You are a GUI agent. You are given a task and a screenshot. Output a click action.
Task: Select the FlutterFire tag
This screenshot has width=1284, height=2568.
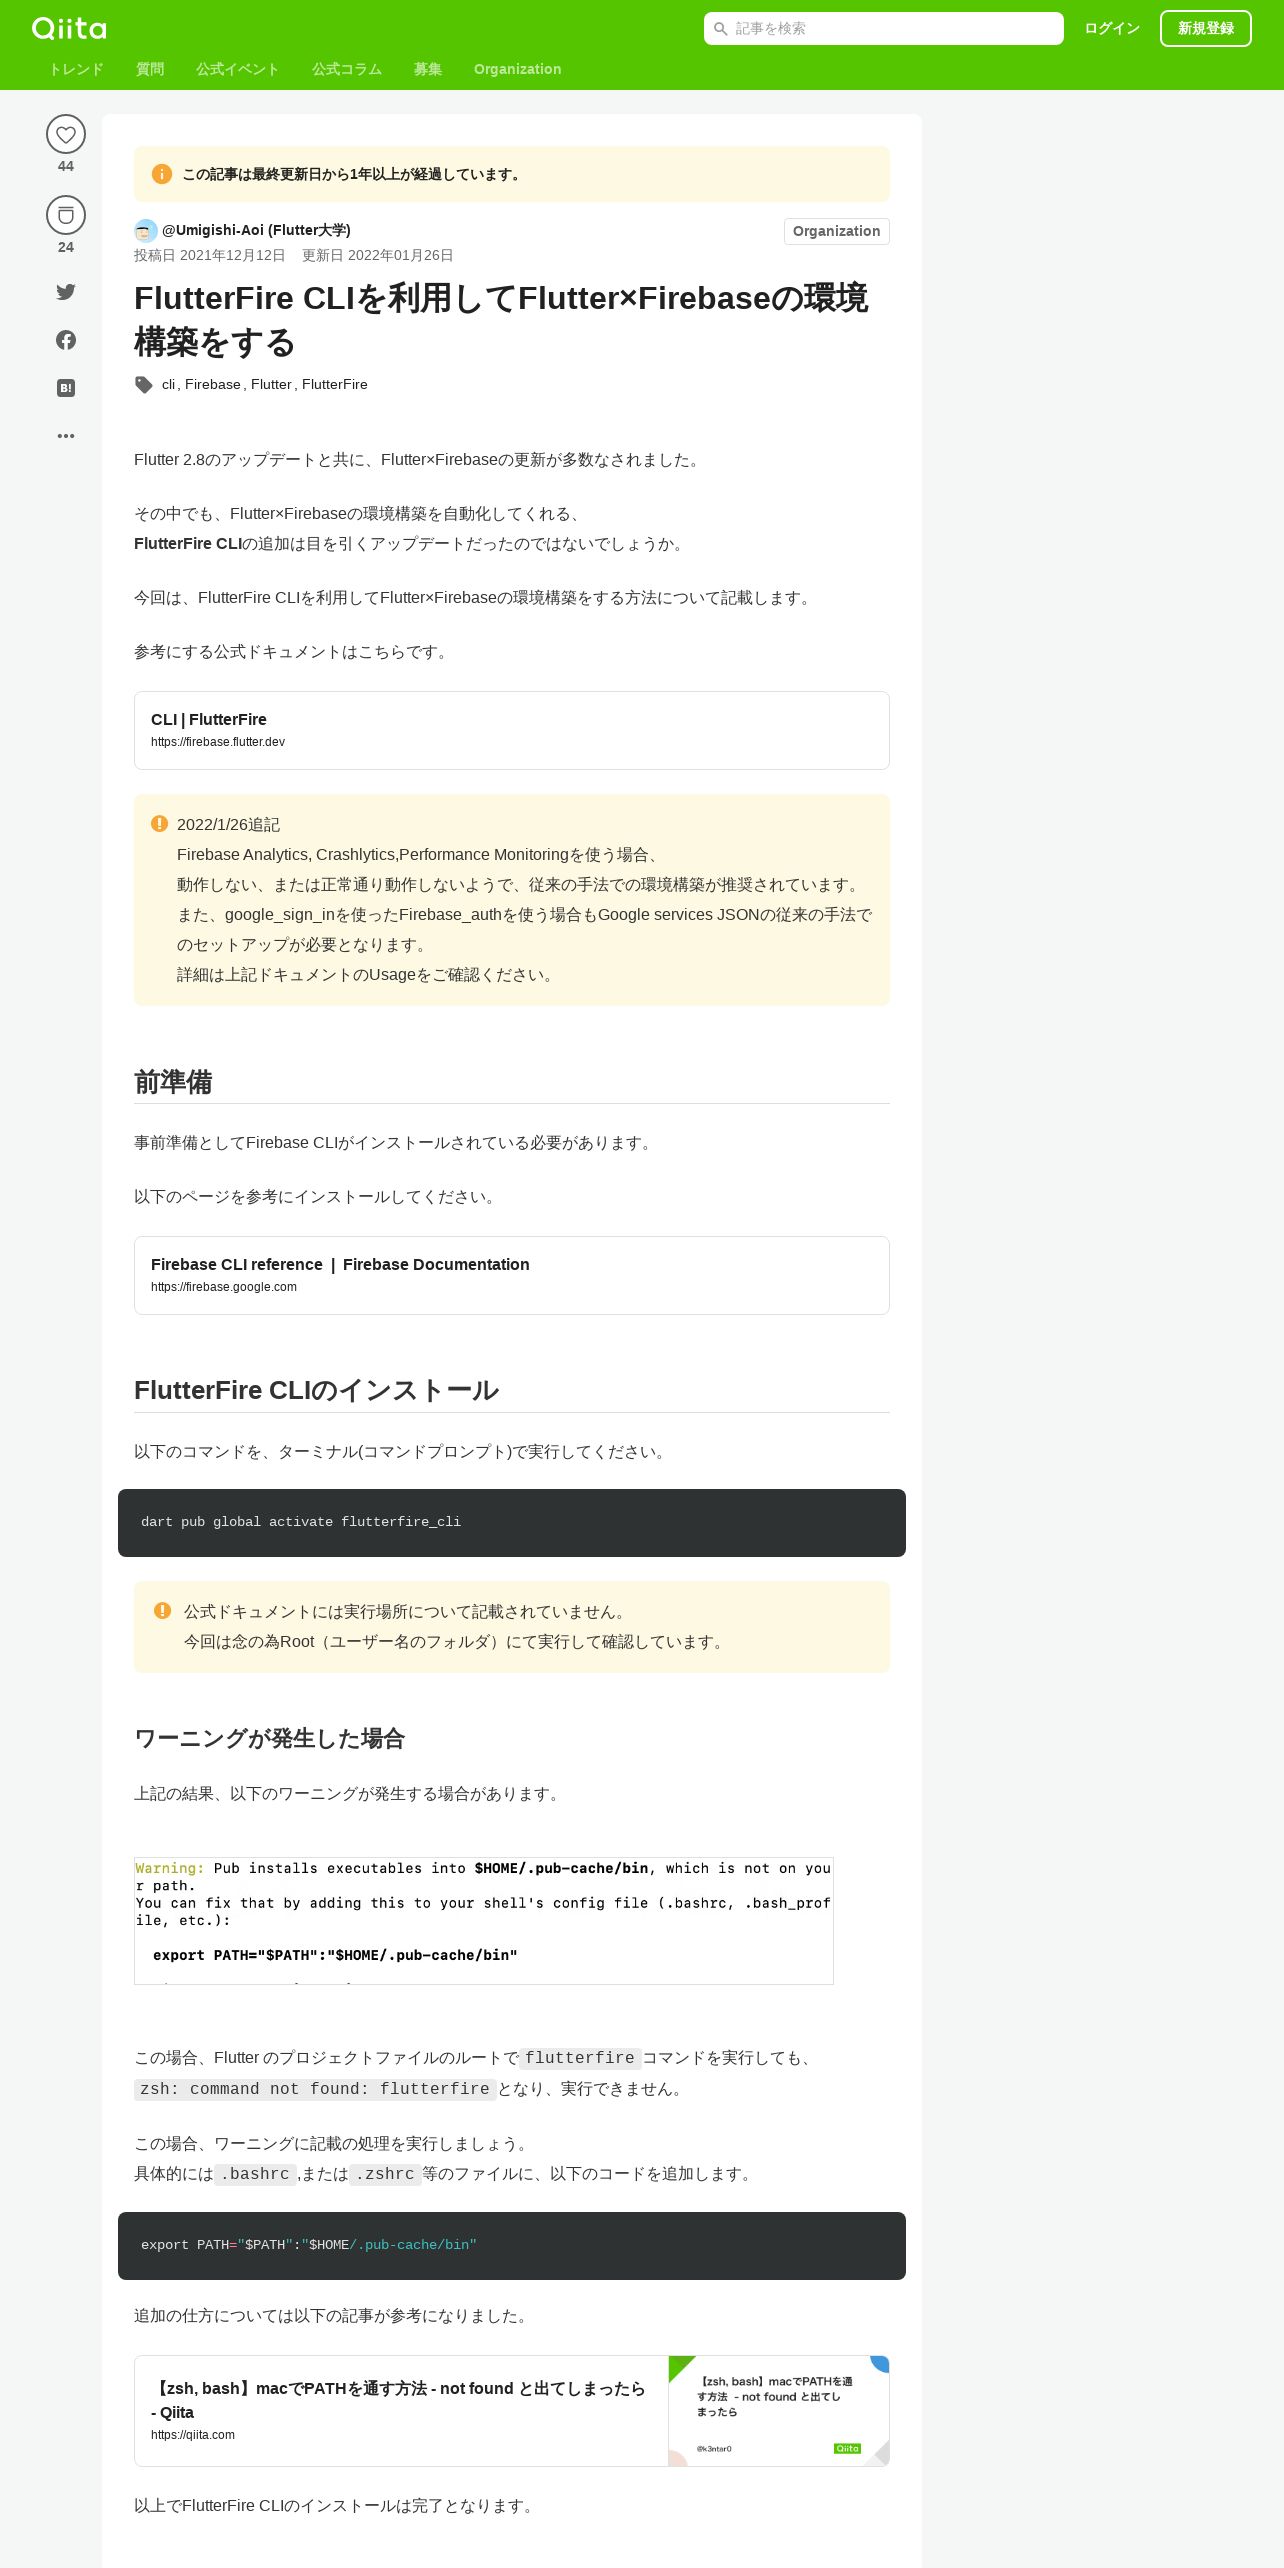point(335,384)
